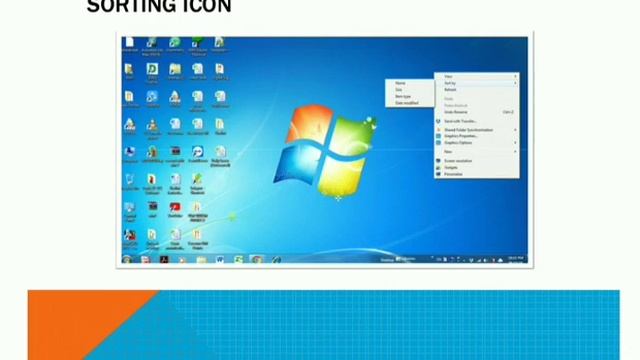Image resolution: width=640 pixels, height=360 pixels.
Task: Open Adobe Reader from the taskbar
Action: tap(164, 259)
